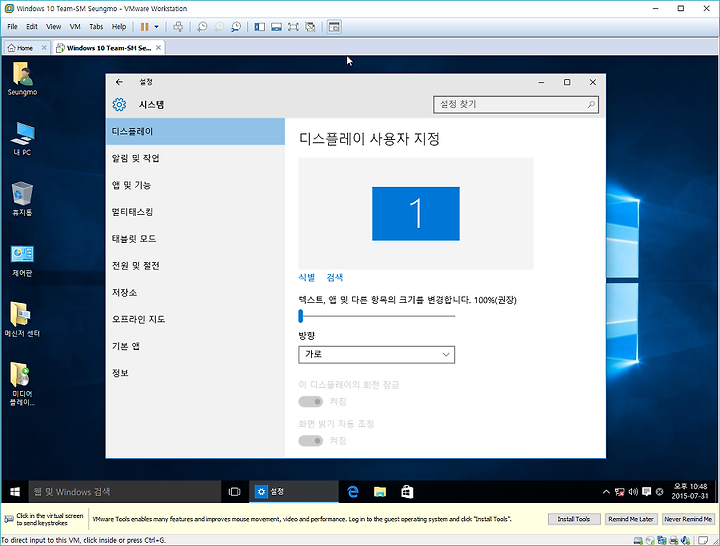Click the 웹 및 Windows 검색 box
Image resolution: width=720 pixels, height=546 pixels.
click(125, 492)
